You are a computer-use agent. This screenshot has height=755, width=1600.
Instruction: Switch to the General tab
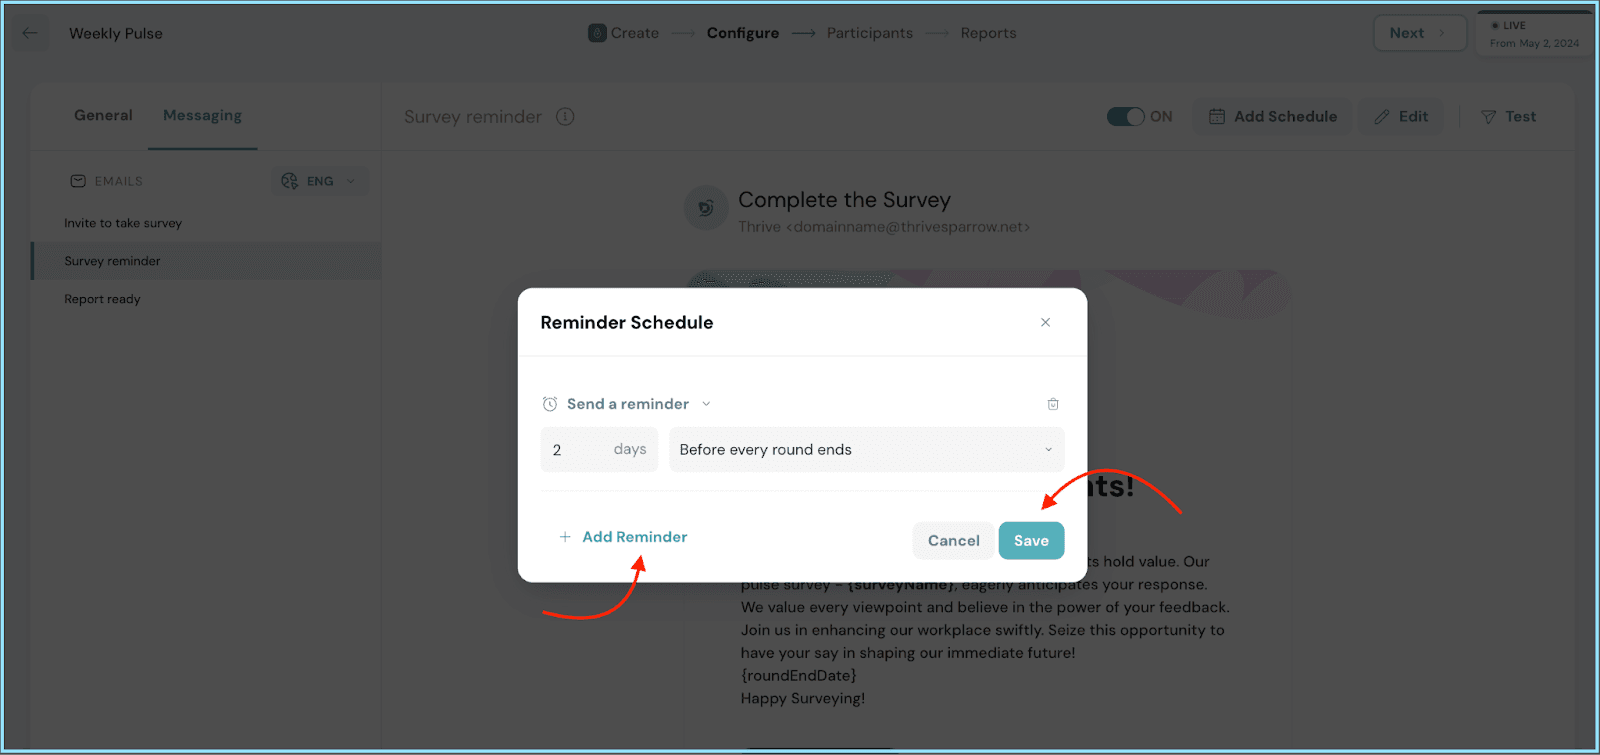coord(103,116)
